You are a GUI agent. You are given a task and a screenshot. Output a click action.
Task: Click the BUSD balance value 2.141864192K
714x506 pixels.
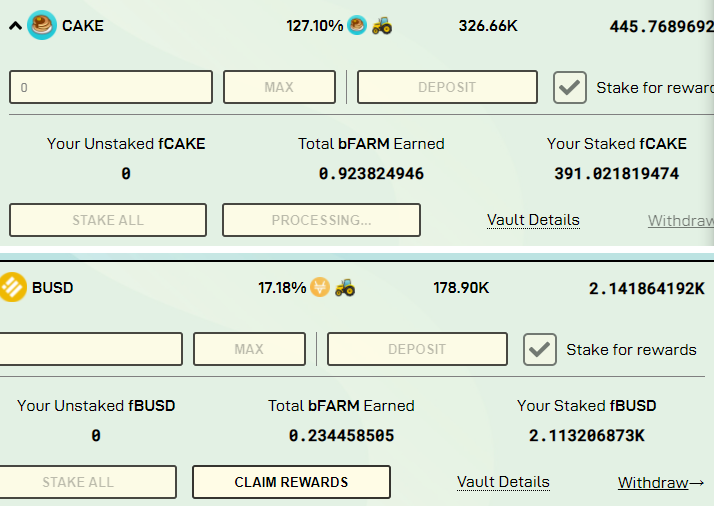click(x=647, y=288)
